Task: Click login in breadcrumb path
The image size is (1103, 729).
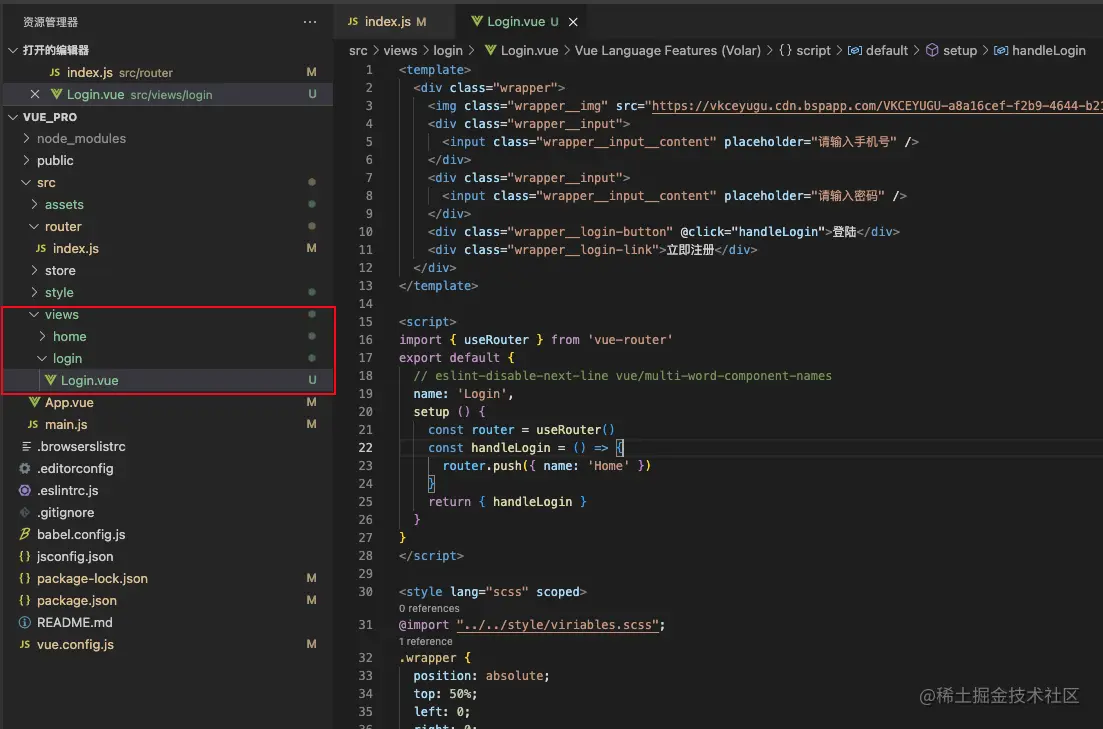Action: [x=448, y=51]
